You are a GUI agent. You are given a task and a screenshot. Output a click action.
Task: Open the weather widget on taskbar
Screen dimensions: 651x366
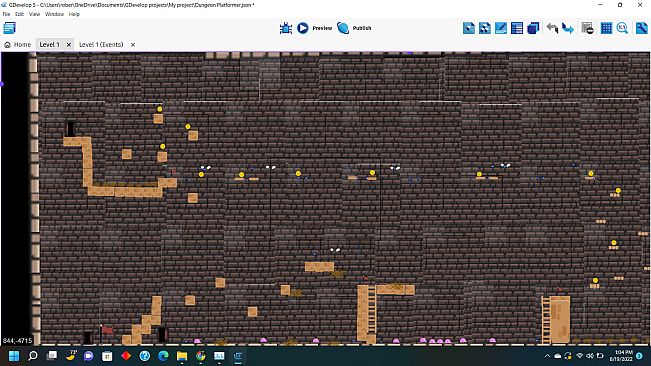(x=71, y=356)
